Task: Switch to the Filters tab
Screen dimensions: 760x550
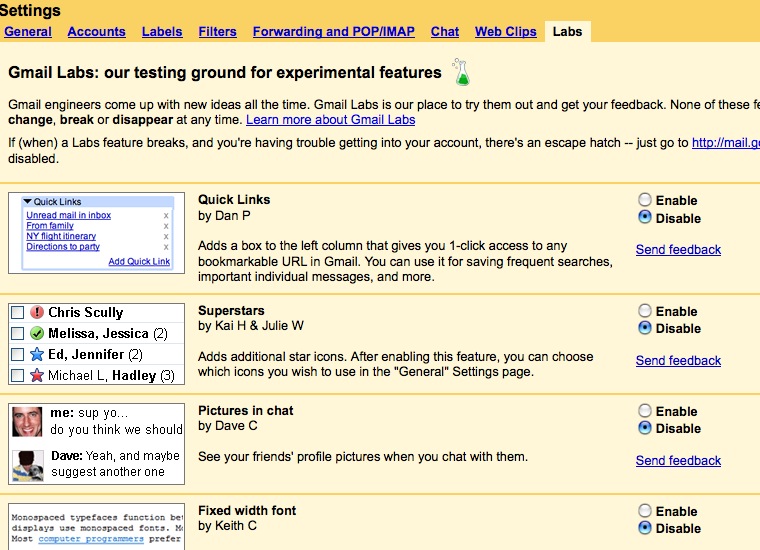Action: pos(218,31)
